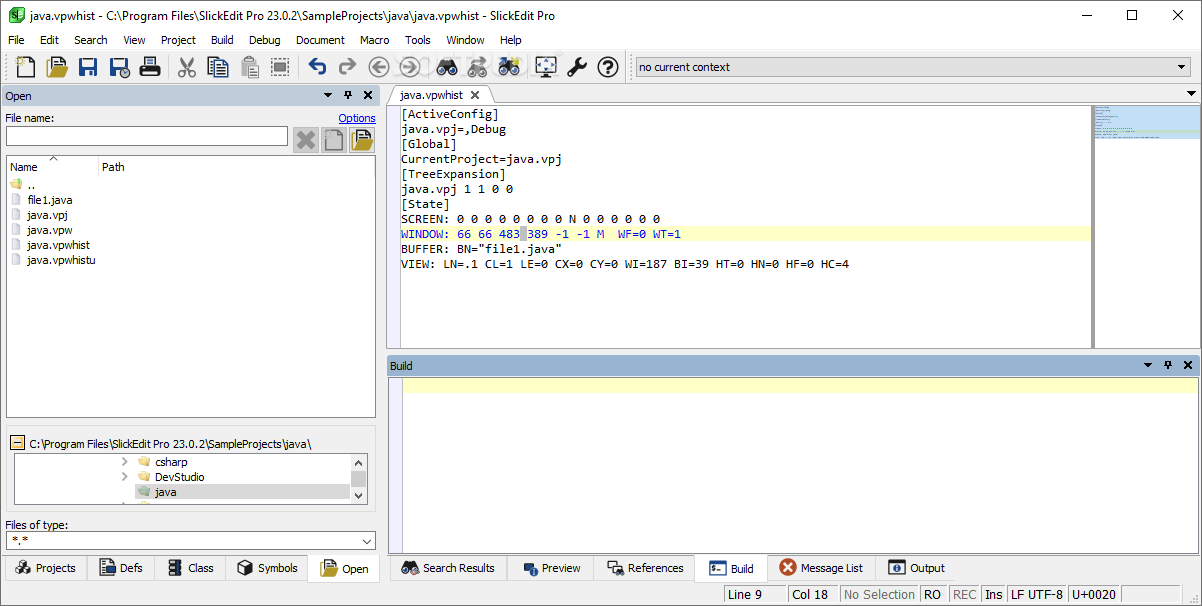Switch to the References tab
This screenshot has height=606, width=1202.
point(645,568)
